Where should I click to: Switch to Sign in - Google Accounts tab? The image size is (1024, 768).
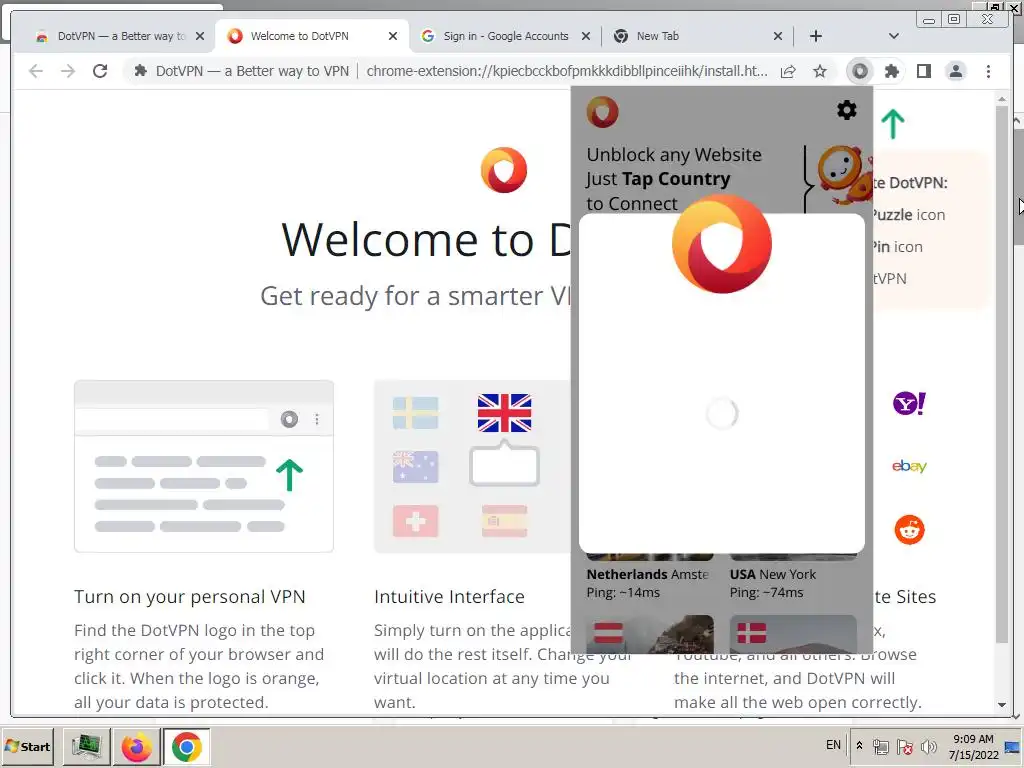[x=506, y=36]
